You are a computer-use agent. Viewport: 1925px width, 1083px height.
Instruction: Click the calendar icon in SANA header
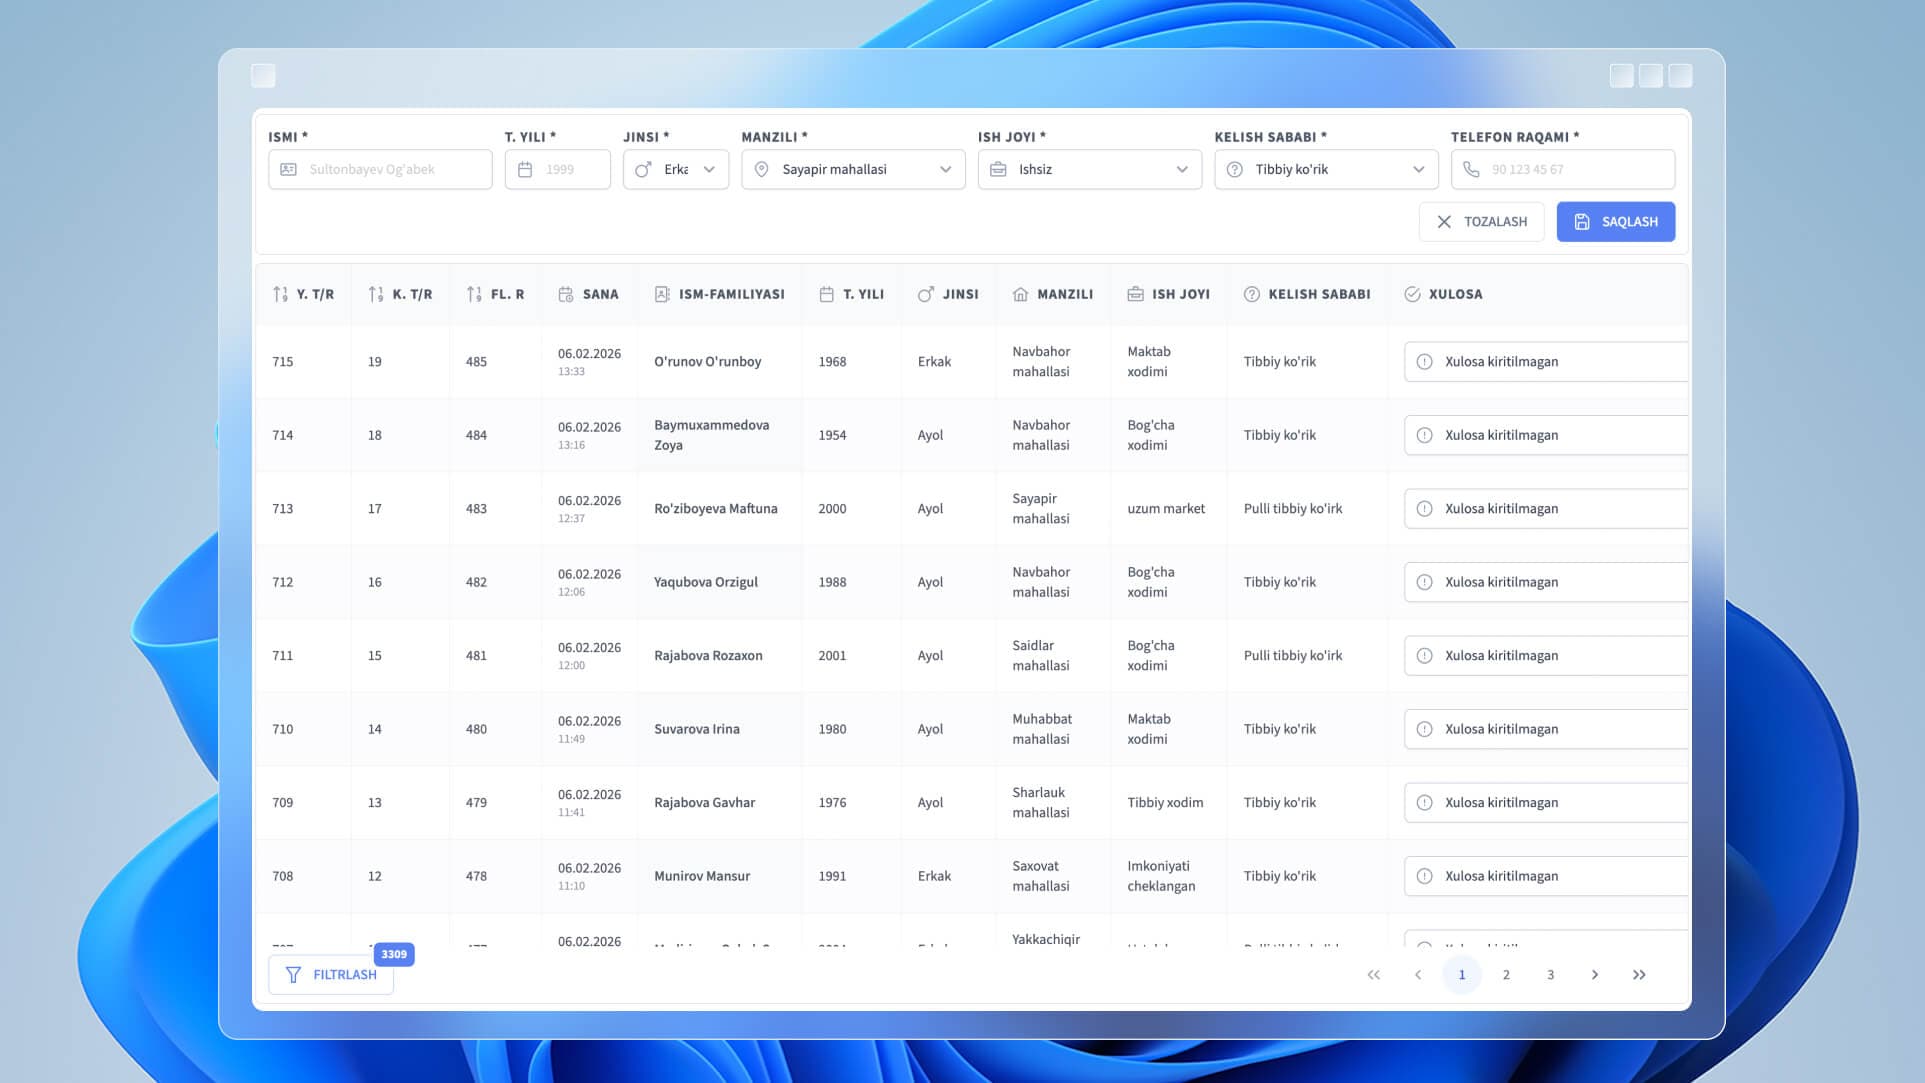(x=566, y=294)
